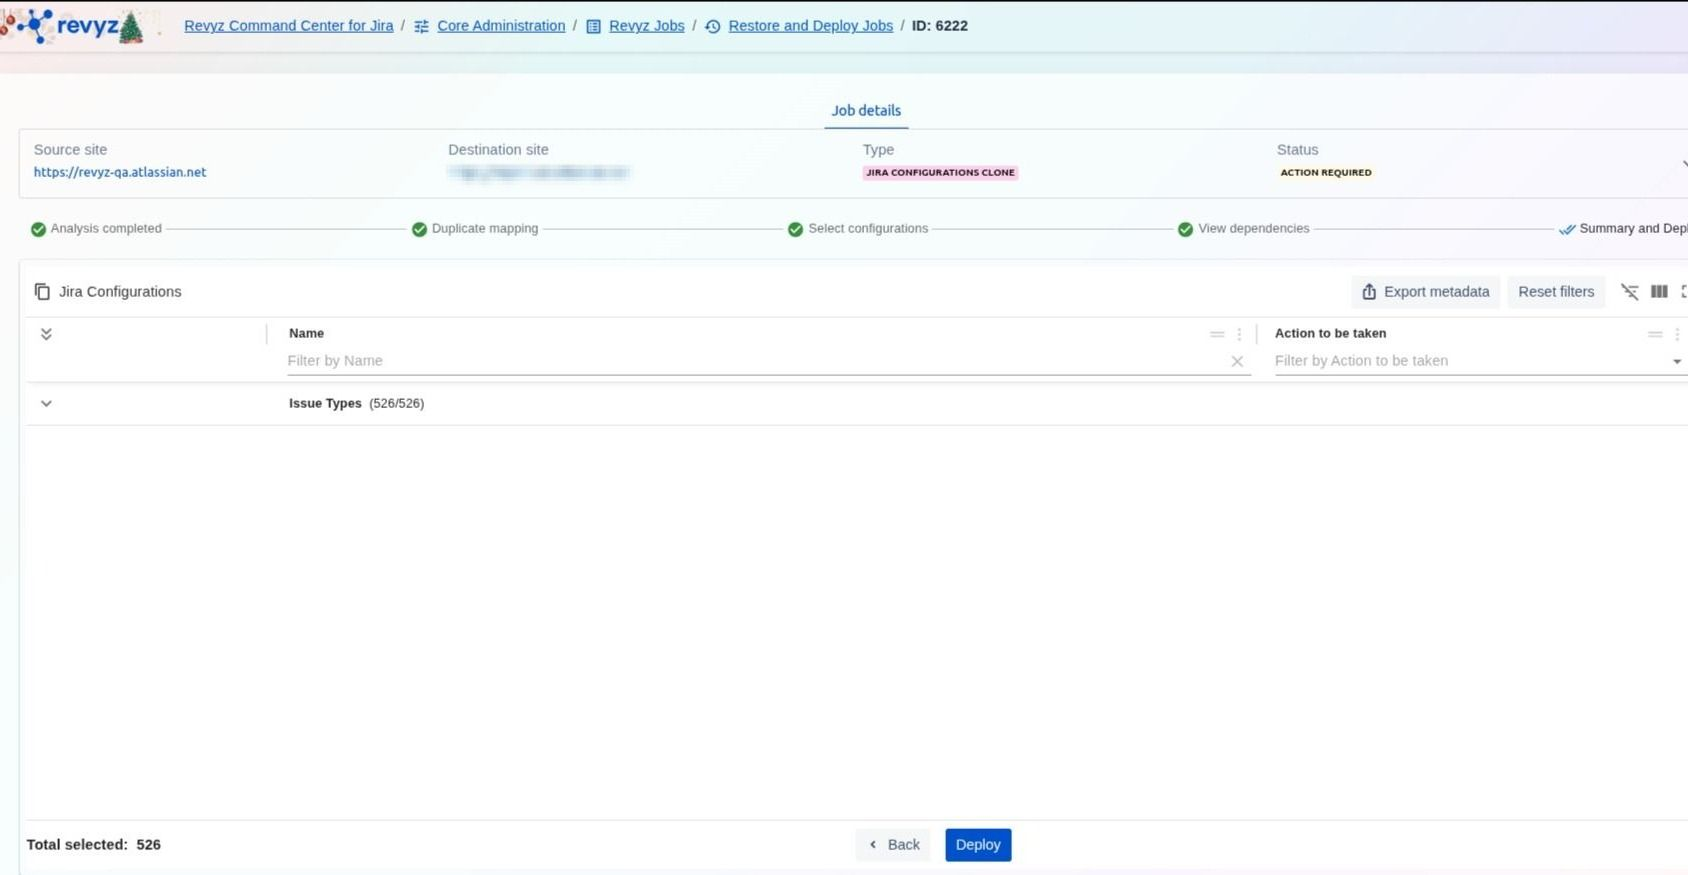Viewport: 1688px width, 875px height.
Task: Open show/hide columns icon
Action: pos(1659,292)
